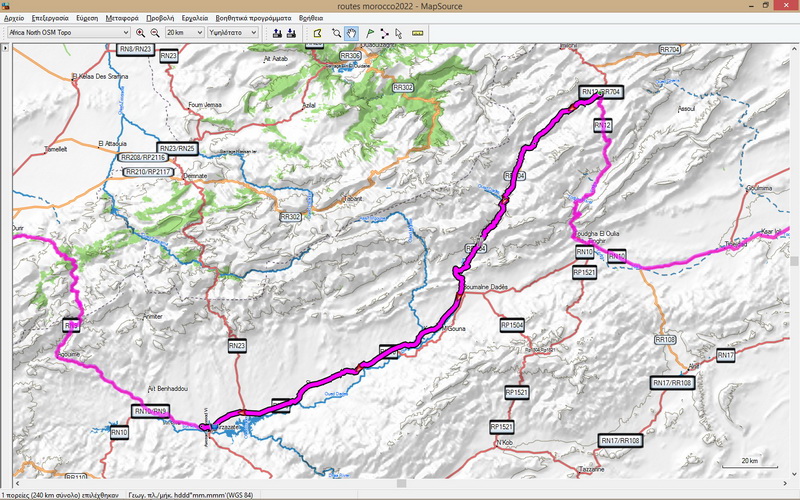Open the Υψηλότατο detail level dropdown
The height and width of the screenshot is (500, 800).
coord(233,33)
